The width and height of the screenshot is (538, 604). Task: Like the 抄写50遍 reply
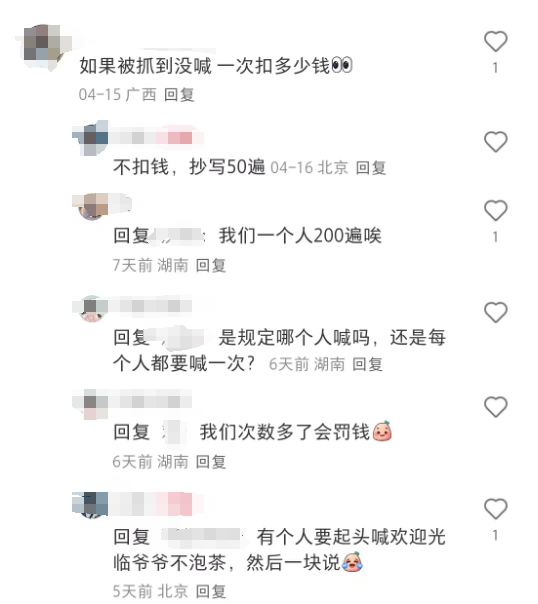point(495,142)
